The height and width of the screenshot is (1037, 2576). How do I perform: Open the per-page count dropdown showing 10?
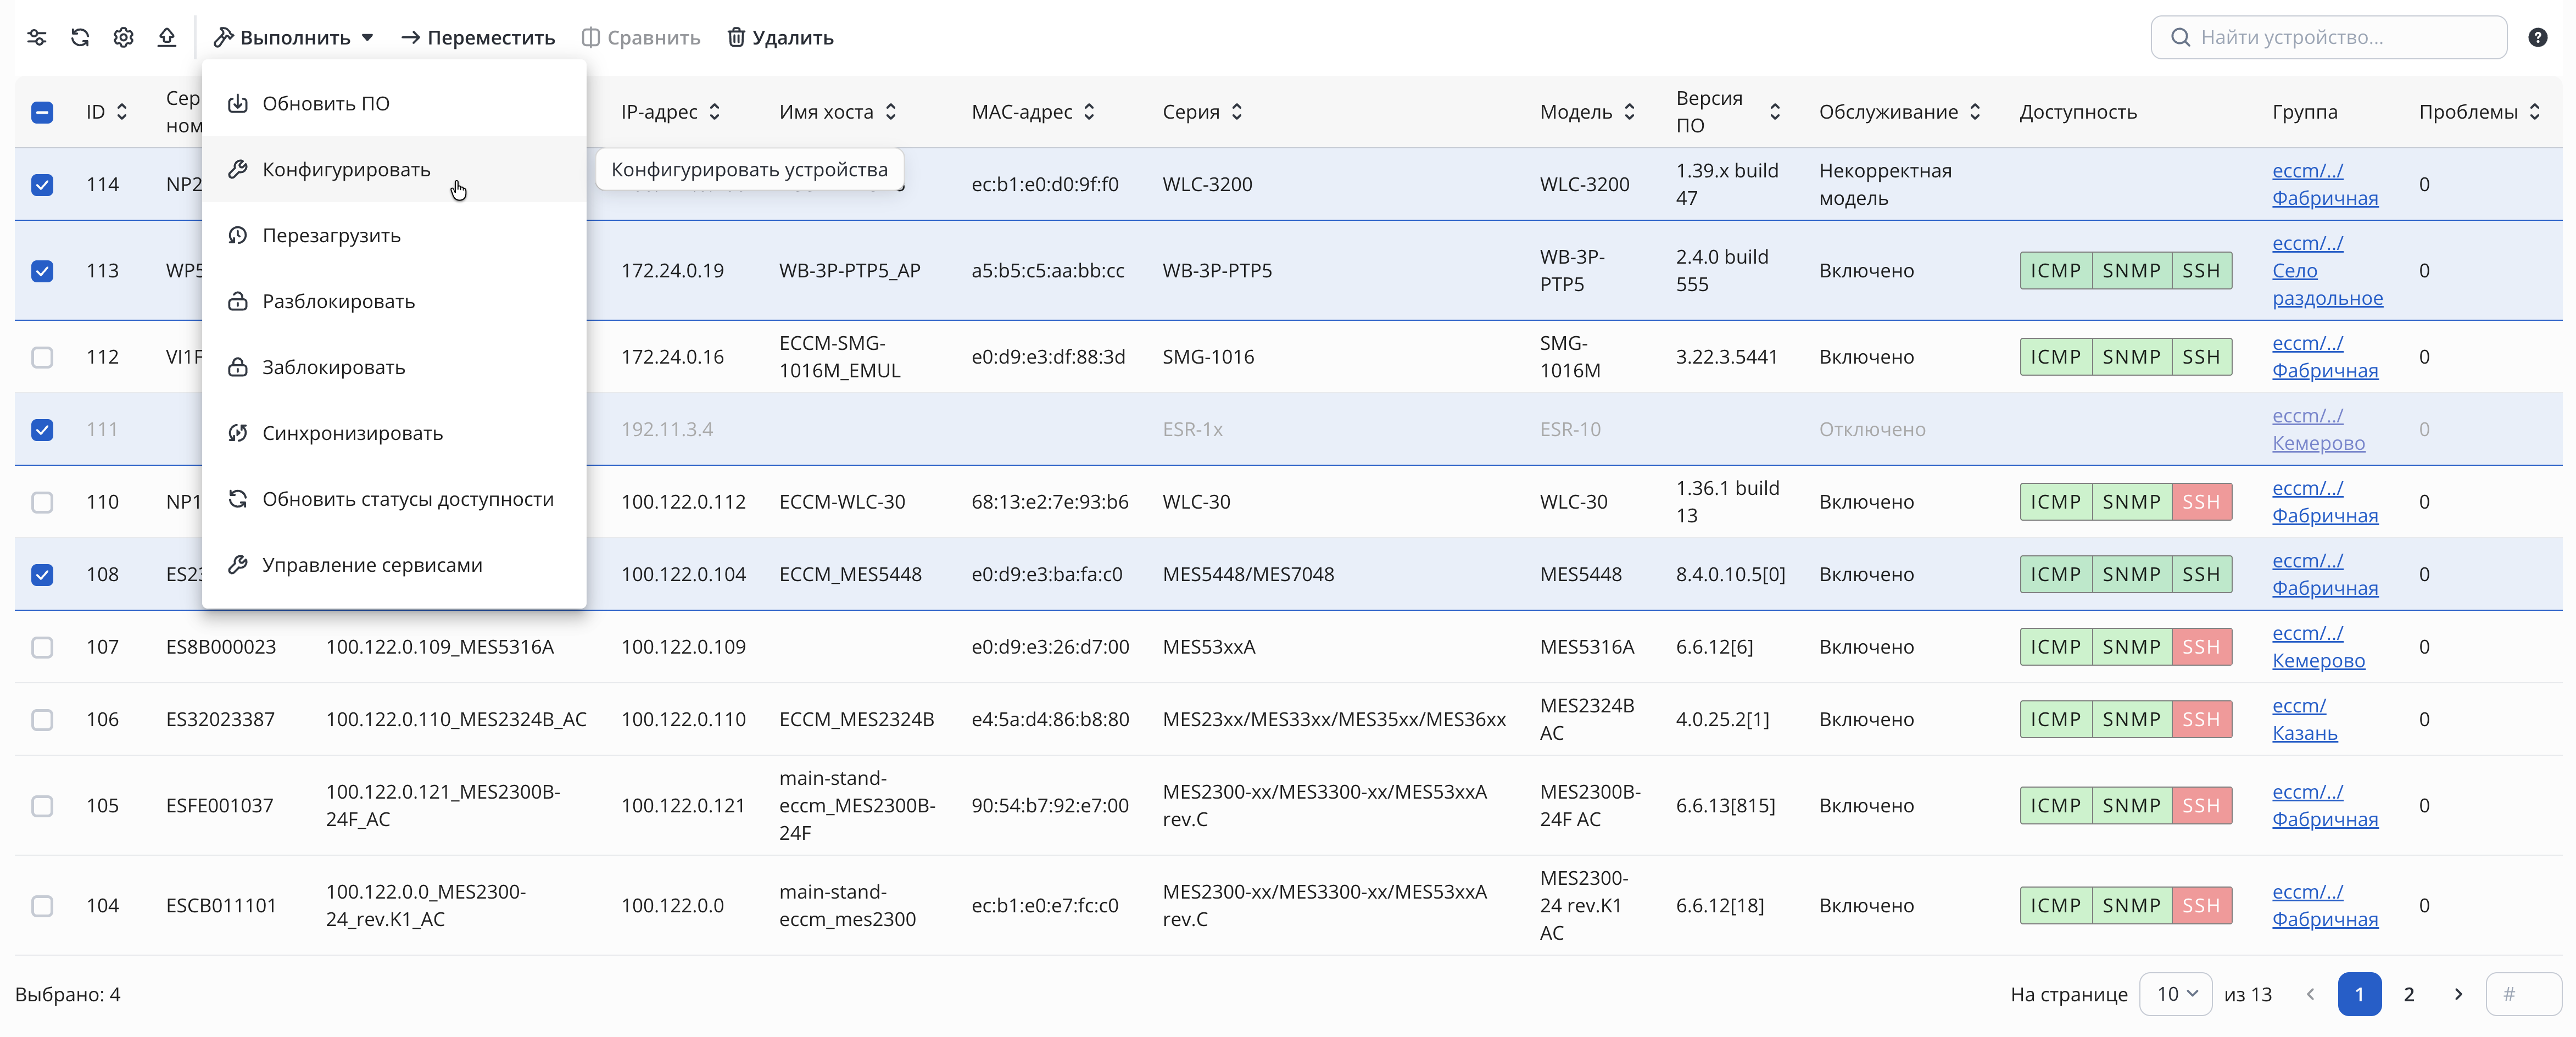[x=2175, y=994]
